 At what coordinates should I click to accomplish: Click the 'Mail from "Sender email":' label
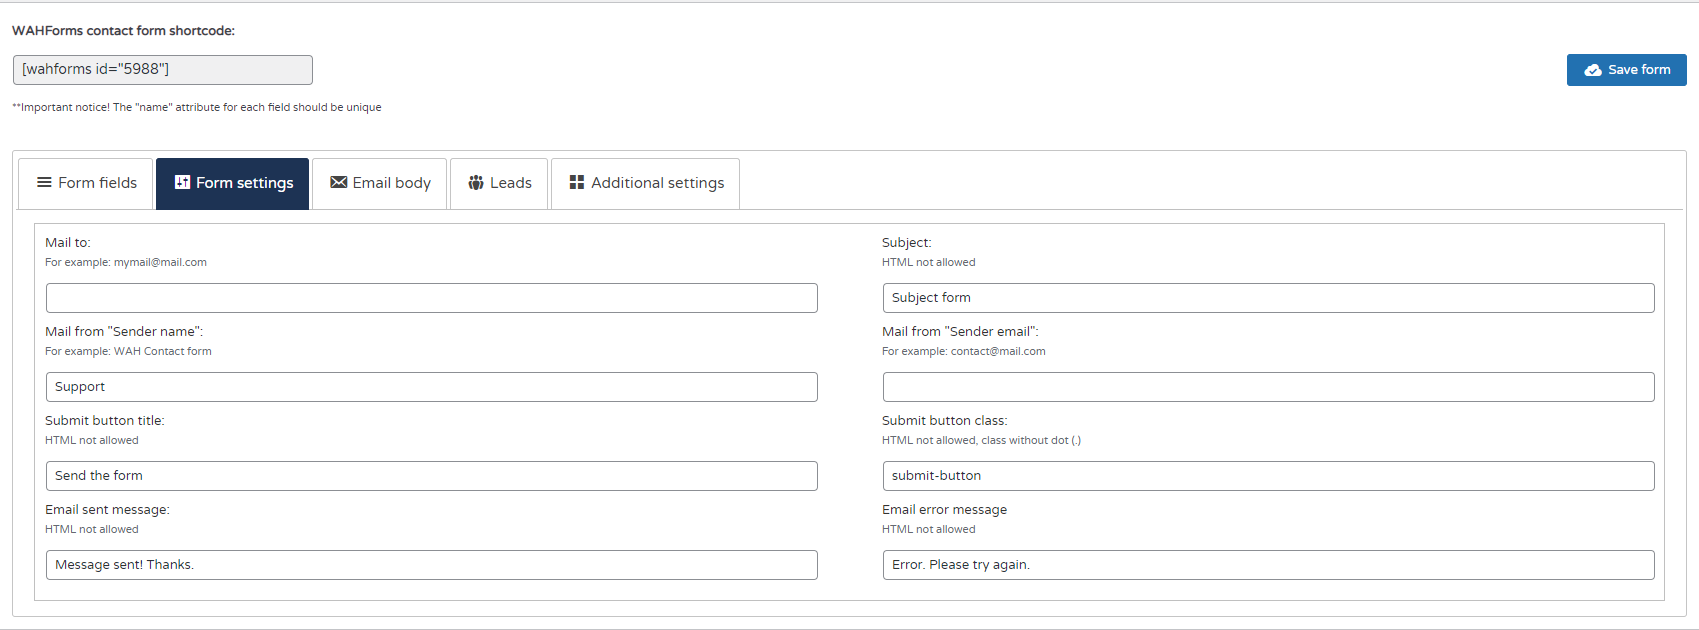[x=960, y=332]
